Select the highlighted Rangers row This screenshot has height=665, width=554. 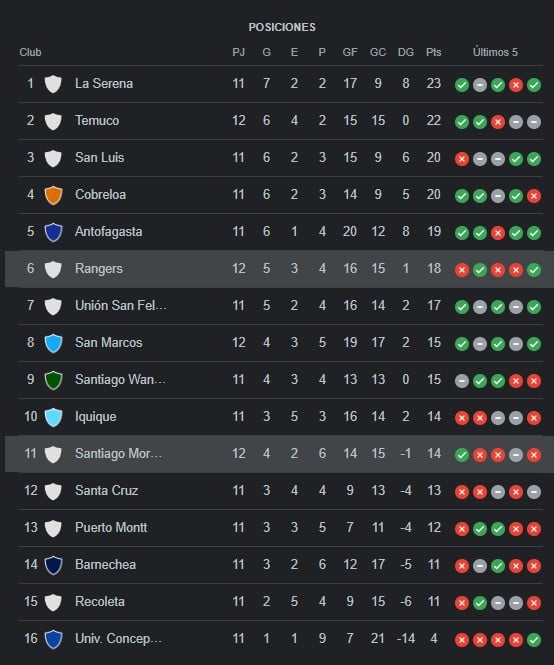pyautogui.click(x=279, y=269)
